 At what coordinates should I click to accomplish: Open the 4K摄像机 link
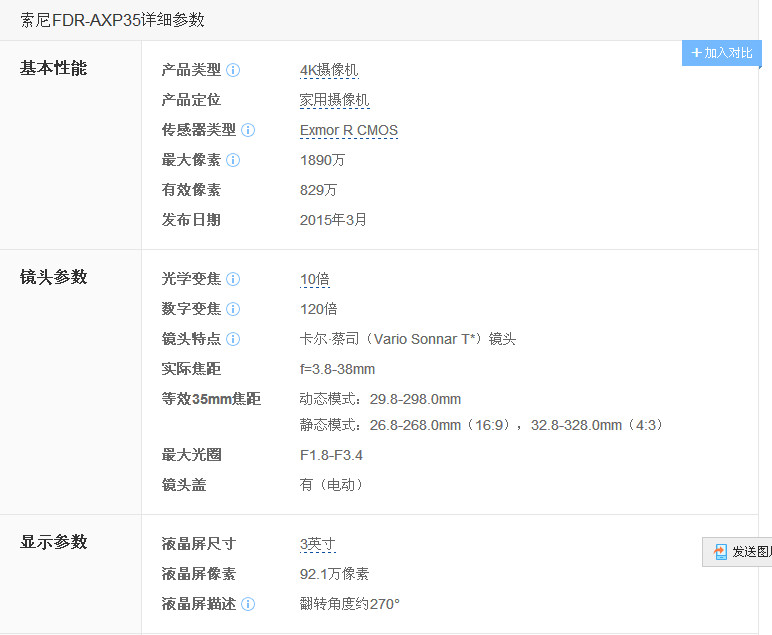[x=329, y=70]
